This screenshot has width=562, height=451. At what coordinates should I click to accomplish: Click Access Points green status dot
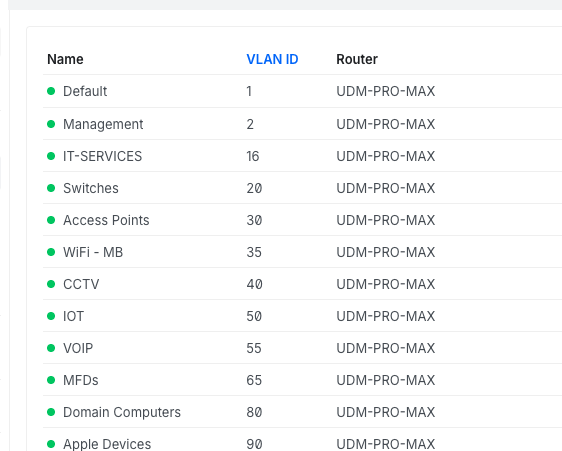(x=51, y=220)
